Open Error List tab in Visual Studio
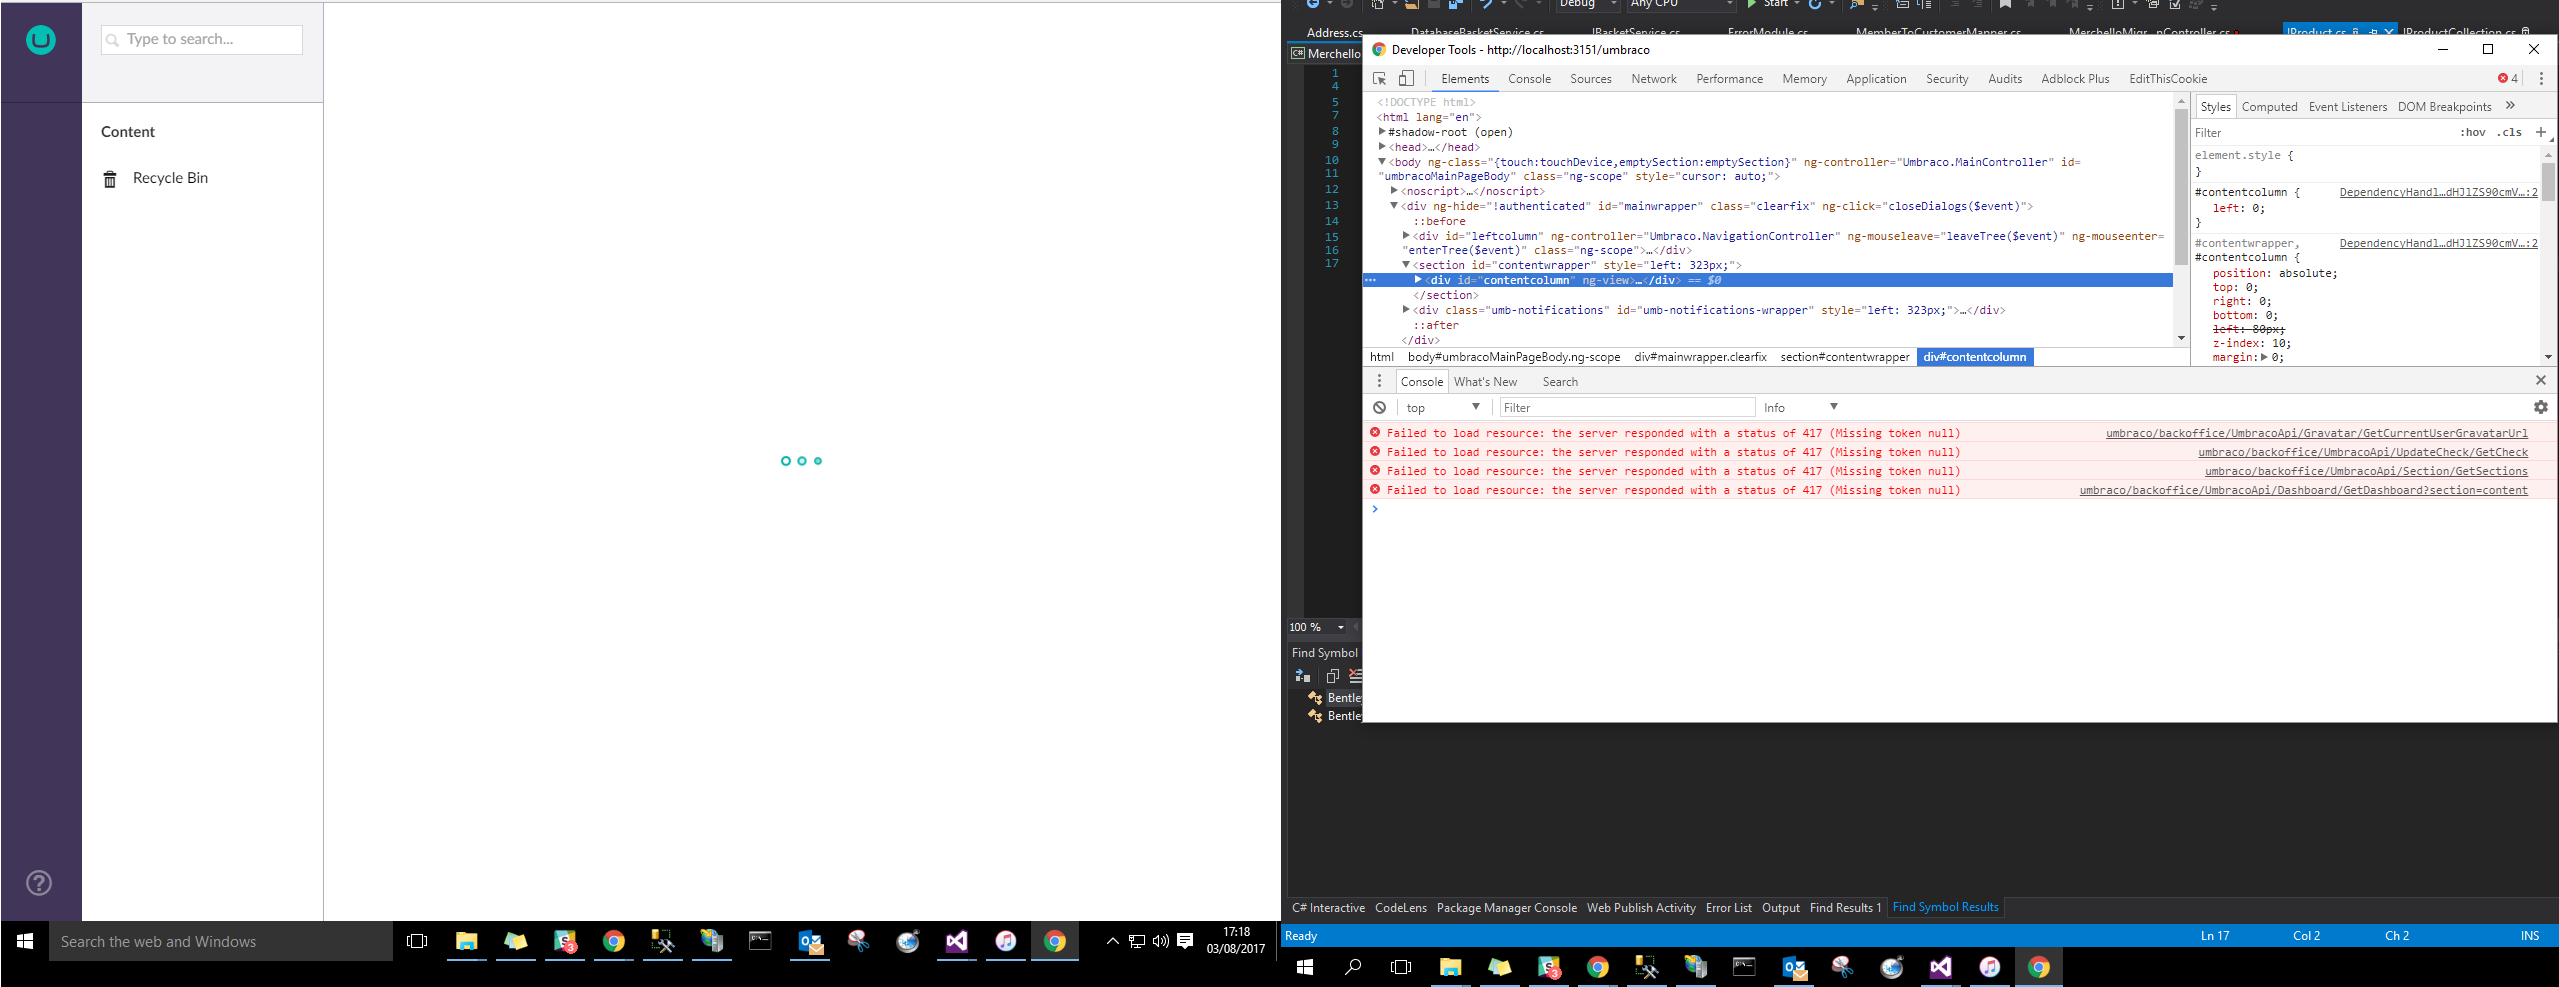2559x987 pixels. coord(1728,908)
